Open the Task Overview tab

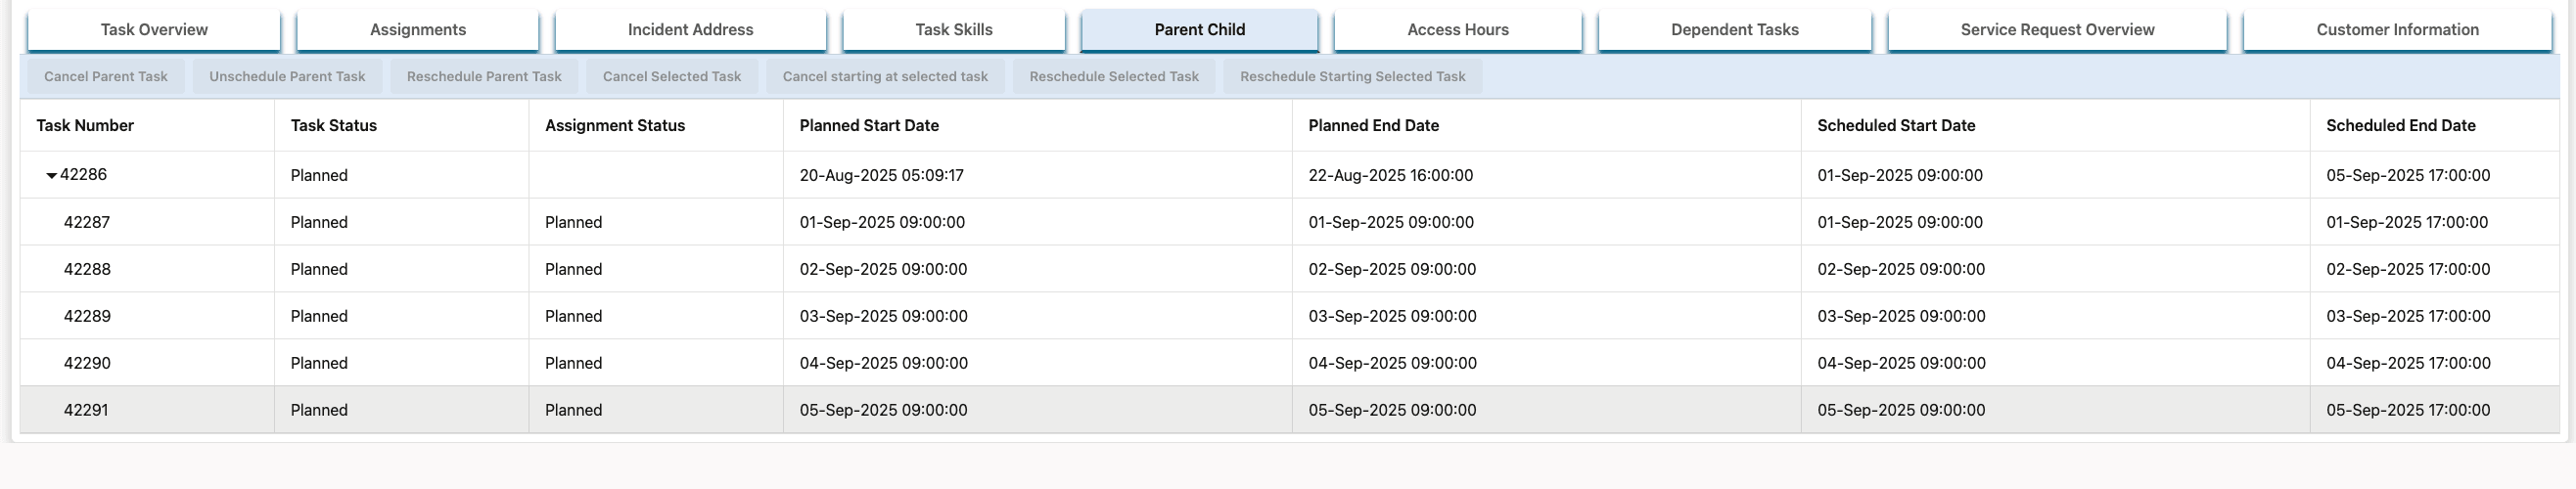pyautogui.click(x=154, y=30)
